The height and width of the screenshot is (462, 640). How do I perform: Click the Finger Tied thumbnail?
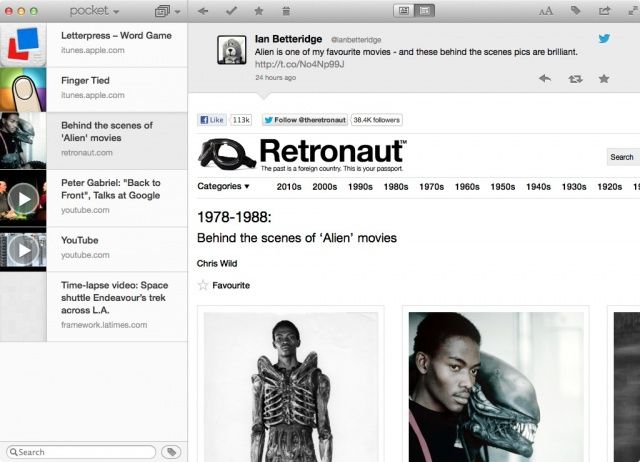tap(23, 90)
